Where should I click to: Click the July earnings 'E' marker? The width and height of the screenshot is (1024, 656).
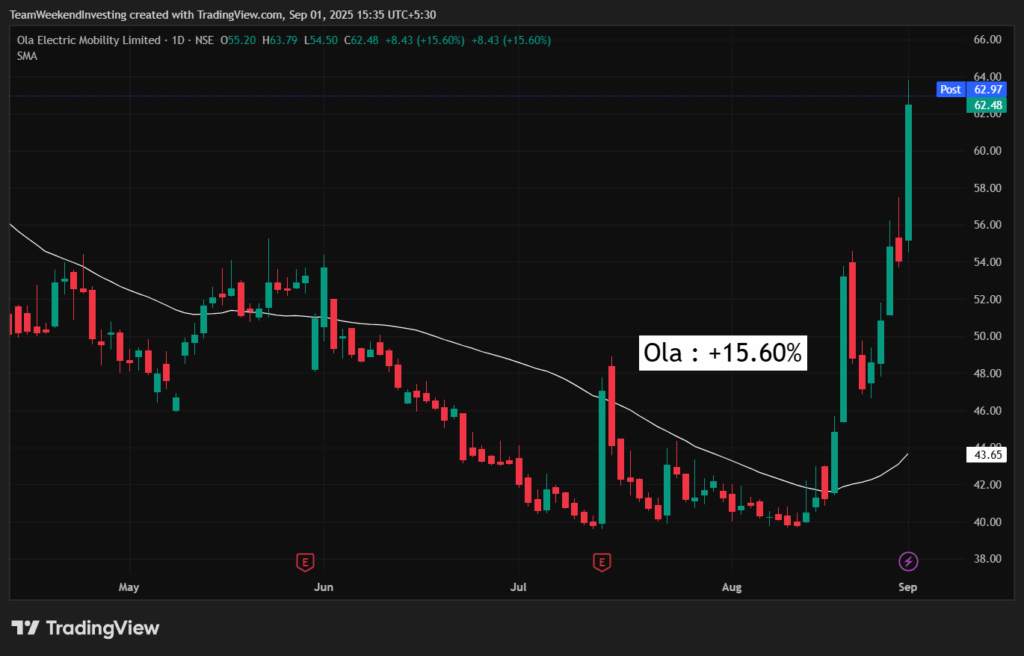pyautogui.click(x=601, y=561)
